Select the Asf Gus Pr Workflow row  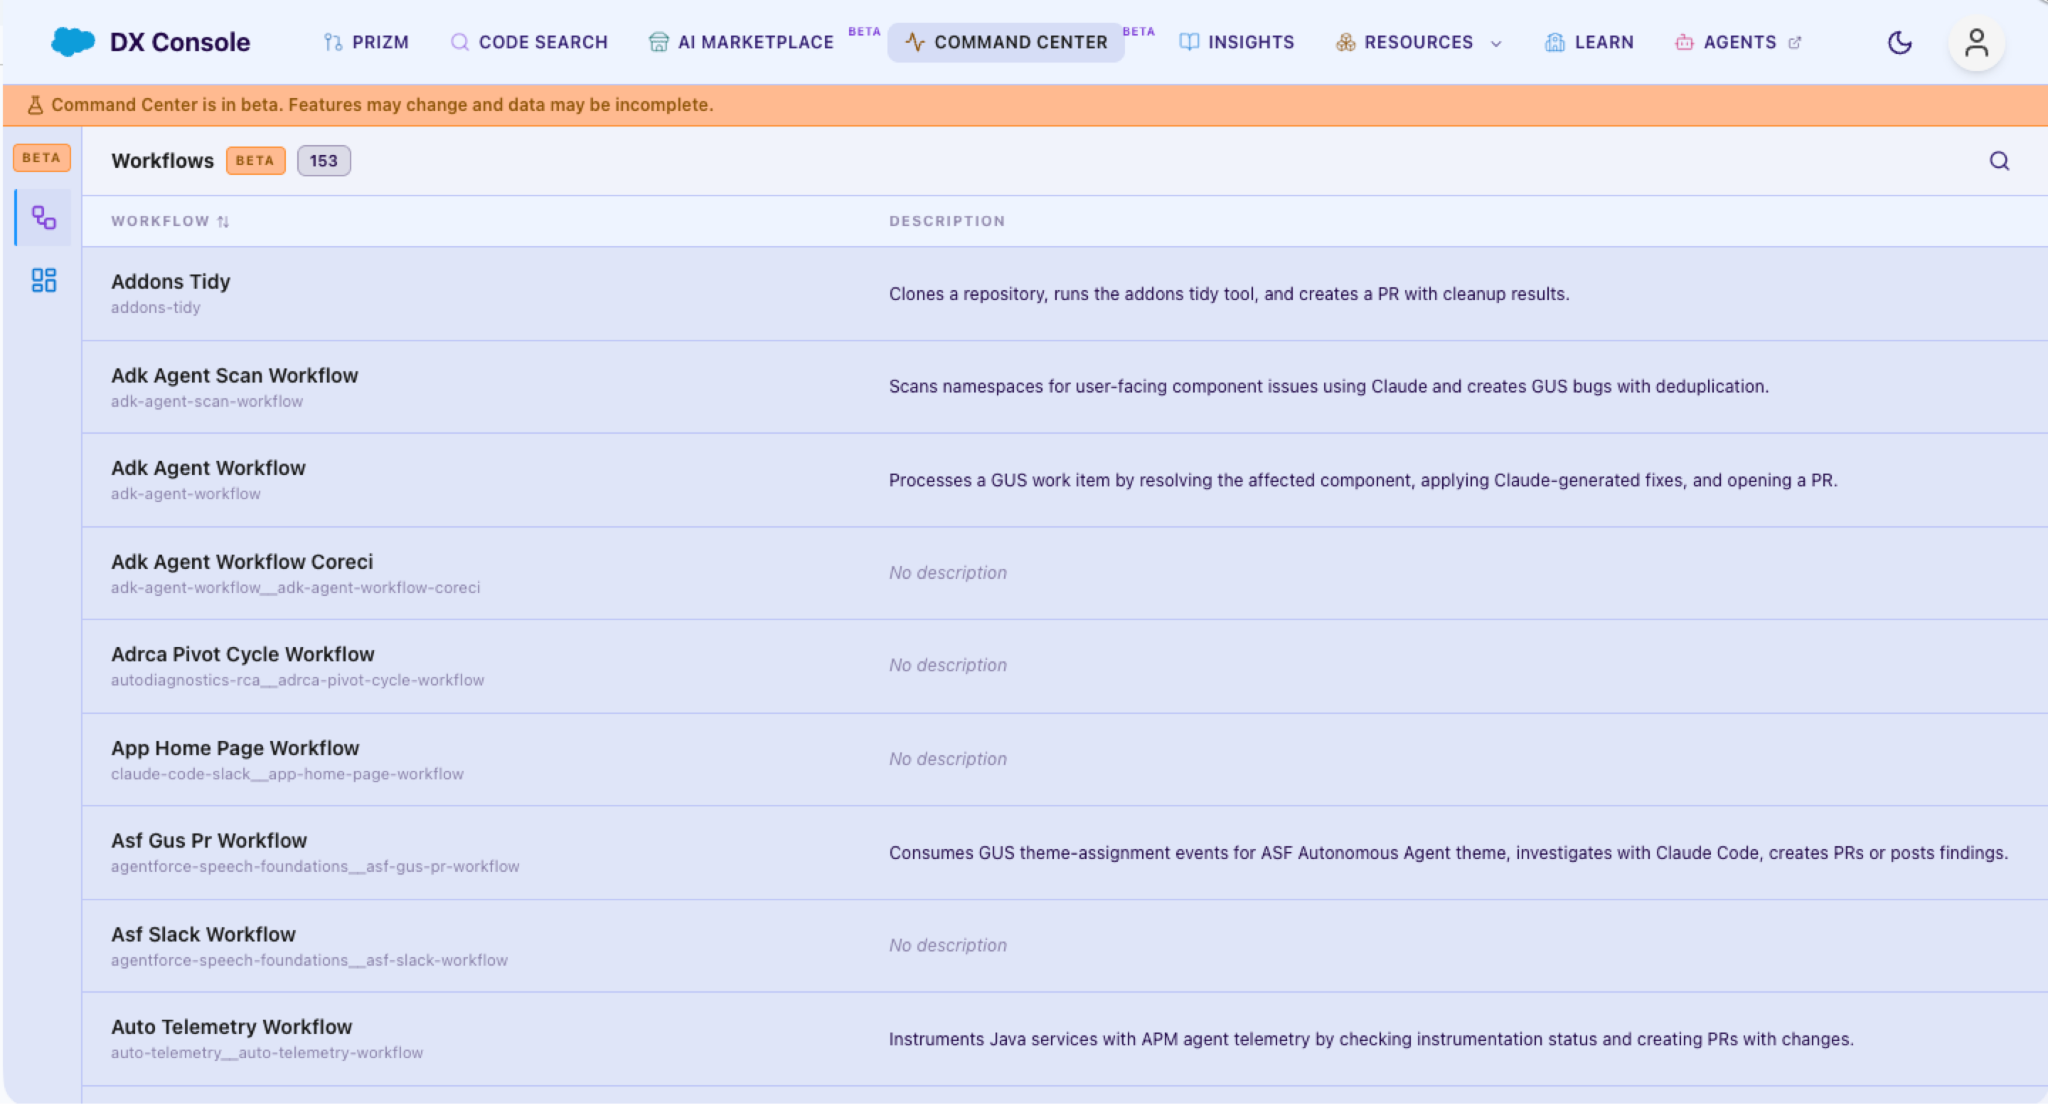coord(1065,853)
